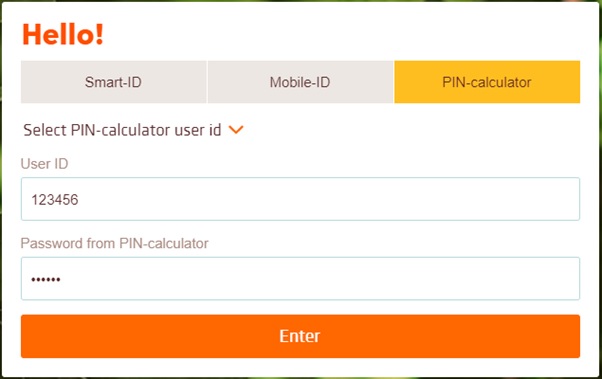Click the 123456 value in User ID
This screenshot has width=602, height=379.
pos(55,200)
